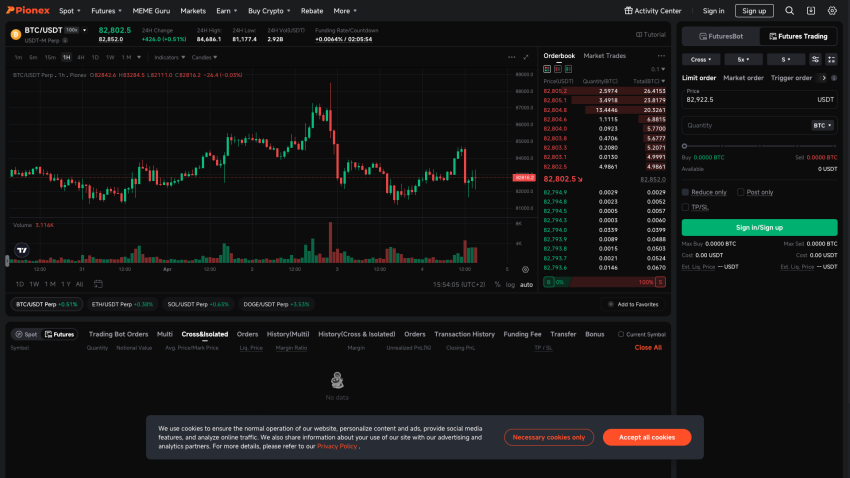Image resolution: width=850 pixels, height=478 pixels.
Task: Select combined buy/sell orderbook view icon
Action: pos(547,69)
